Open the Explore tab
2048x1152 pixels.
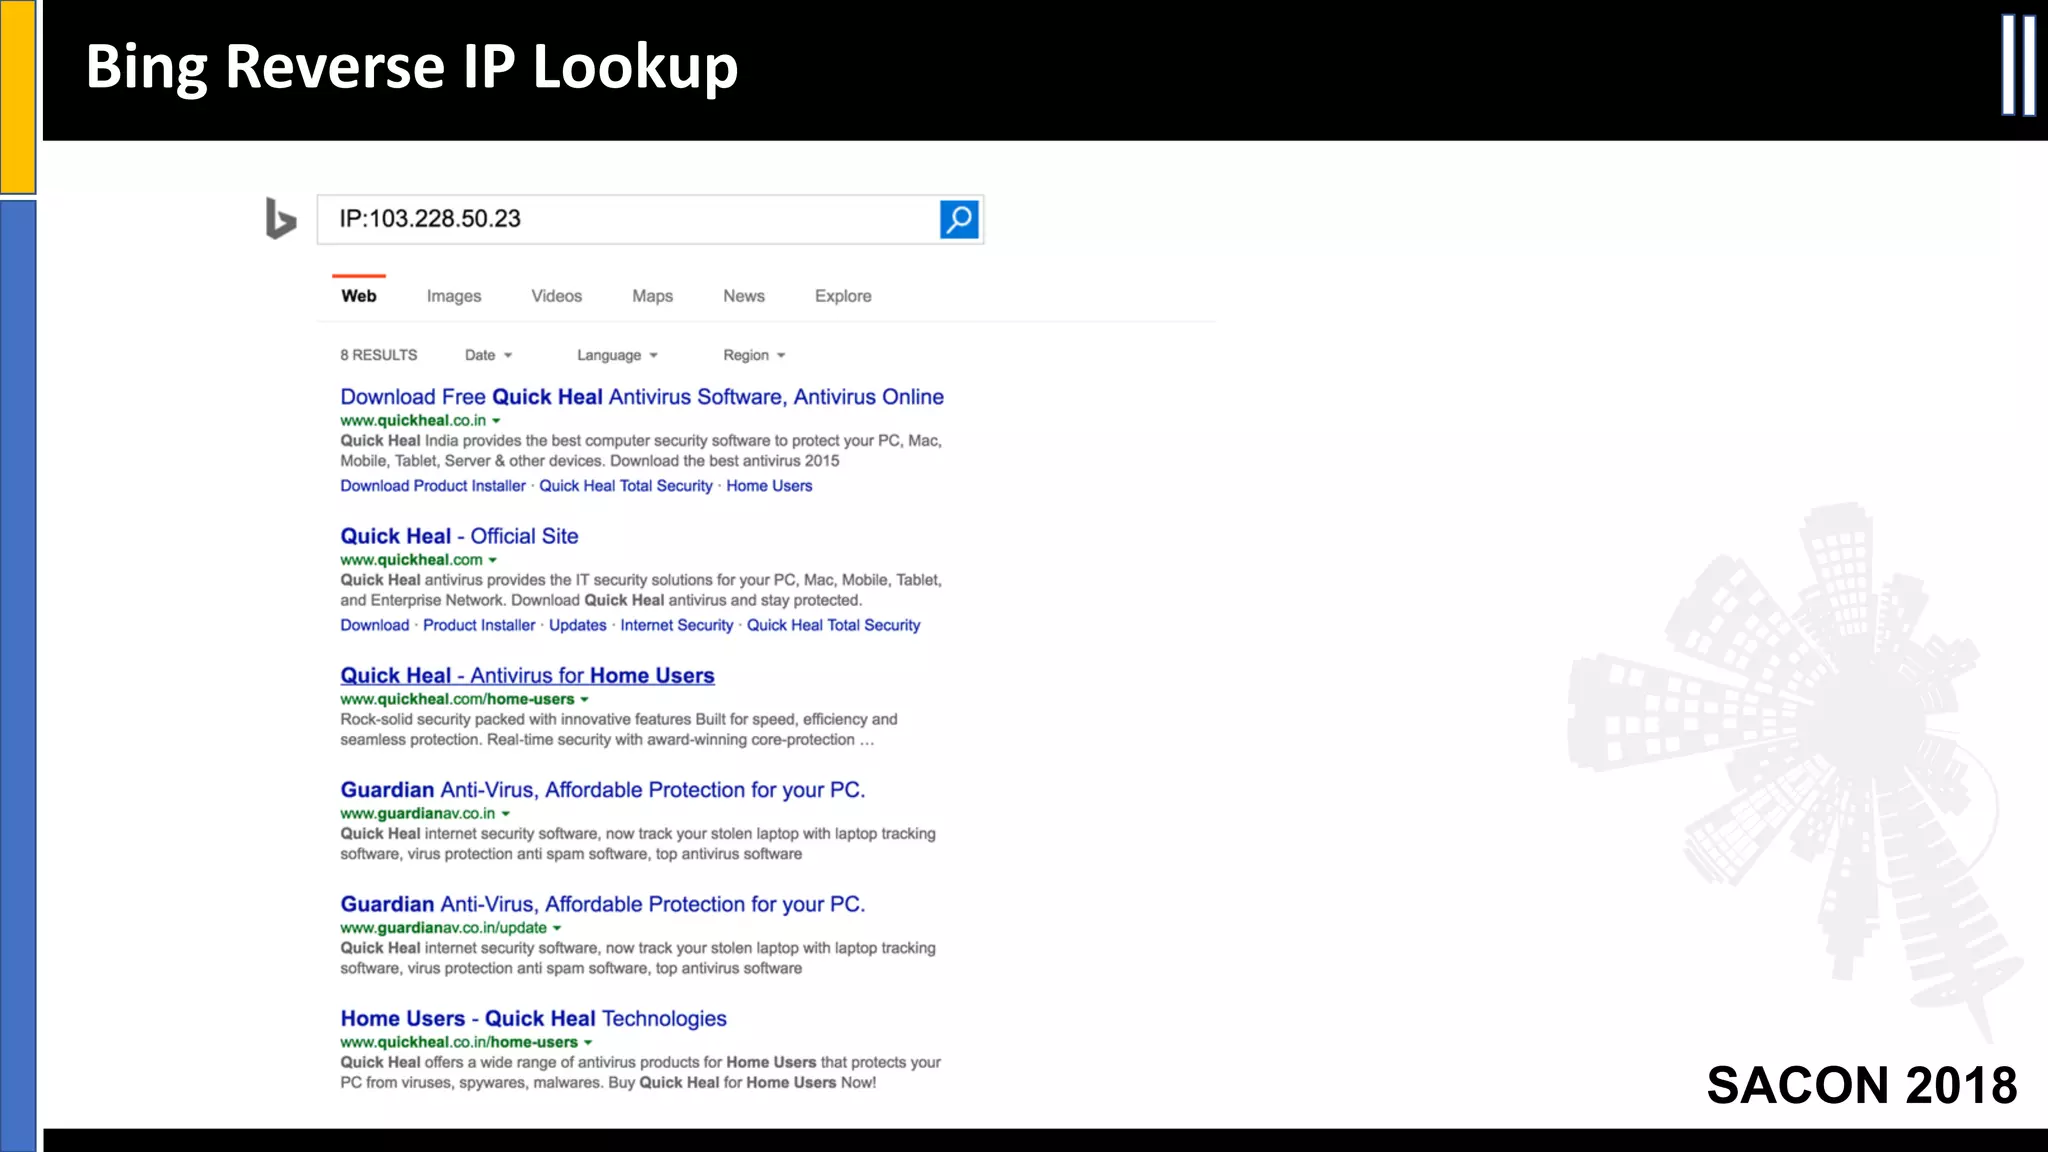pos(843,296)
